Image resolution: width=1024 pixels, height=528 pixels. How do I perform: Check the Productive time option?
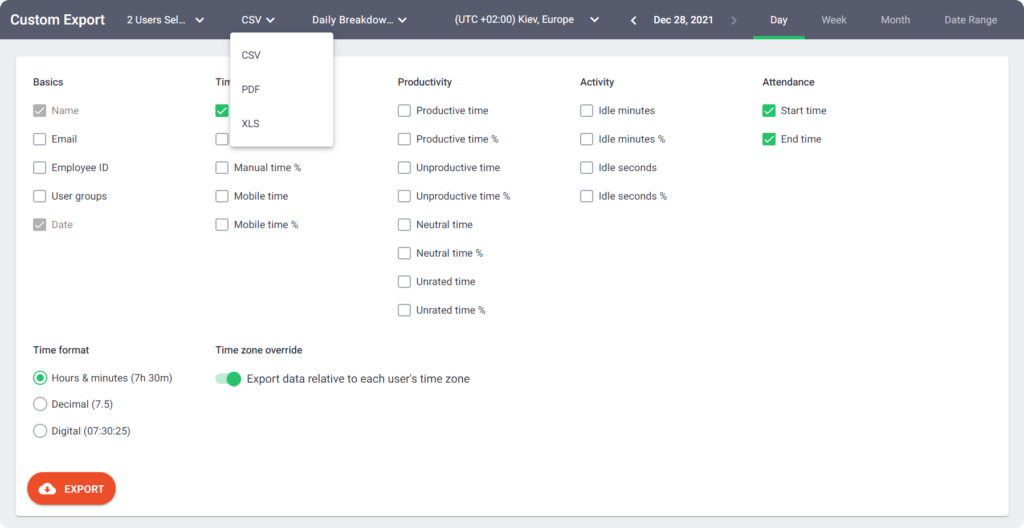[x=404, y=111]
